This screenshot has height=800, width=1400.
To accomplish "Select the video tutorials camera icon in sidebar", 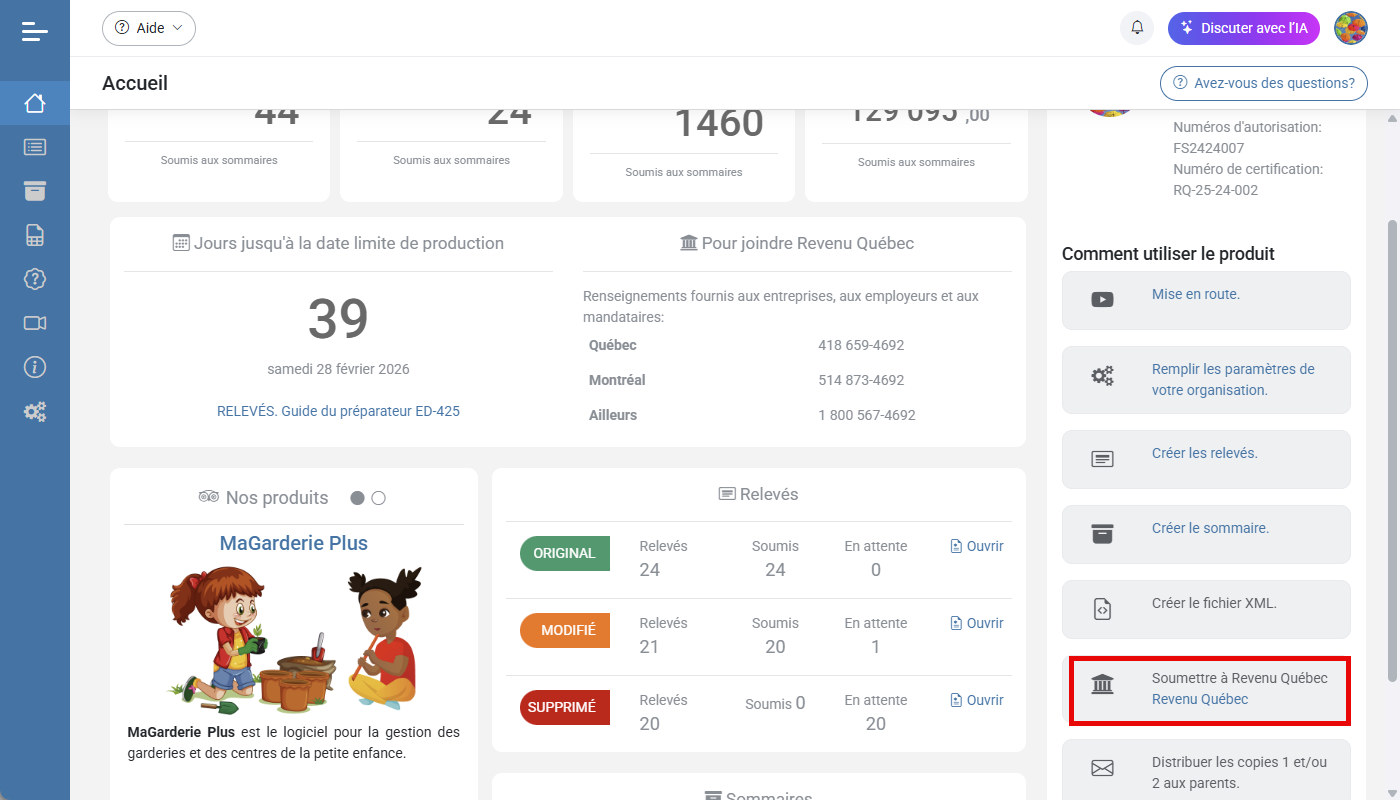I will click(x=34, y=322).
